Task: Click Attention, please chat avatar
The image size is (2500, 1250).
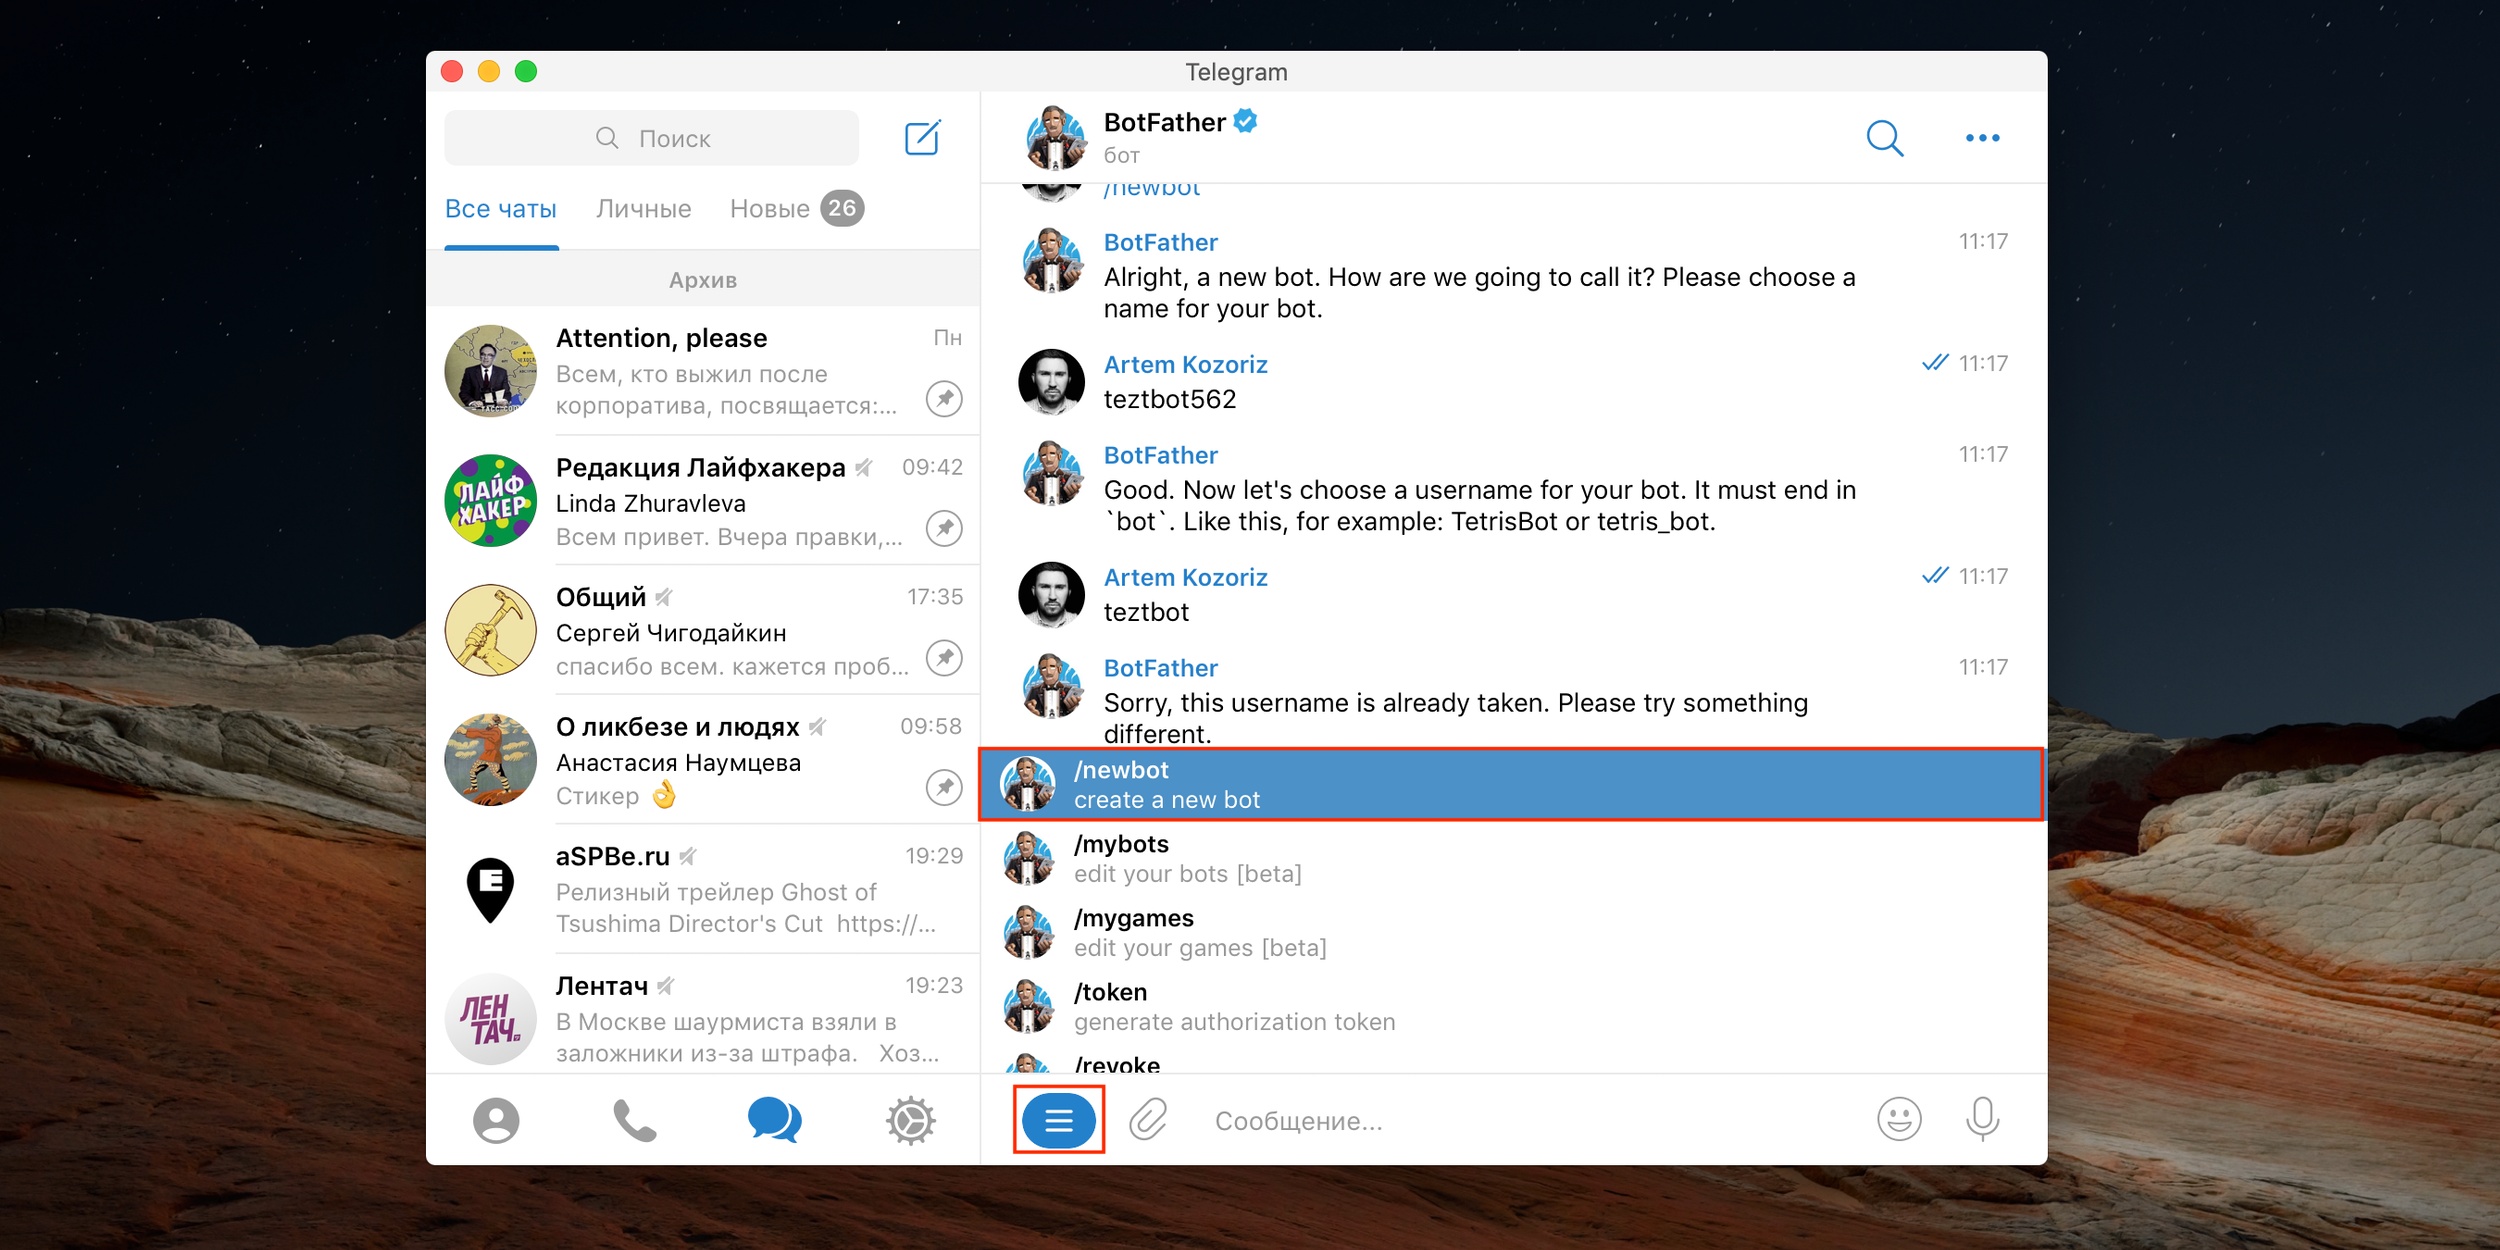Action: point(490,371)
